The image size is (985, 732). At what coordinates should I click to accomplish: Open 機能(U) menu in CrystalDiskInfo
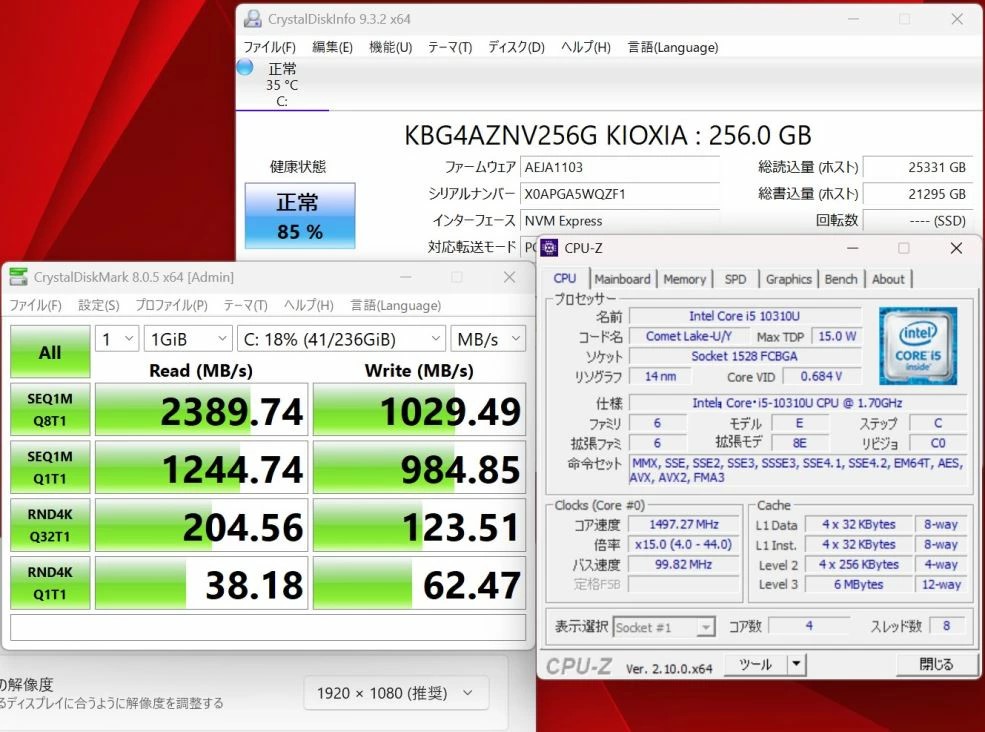(x=390, y=47)
